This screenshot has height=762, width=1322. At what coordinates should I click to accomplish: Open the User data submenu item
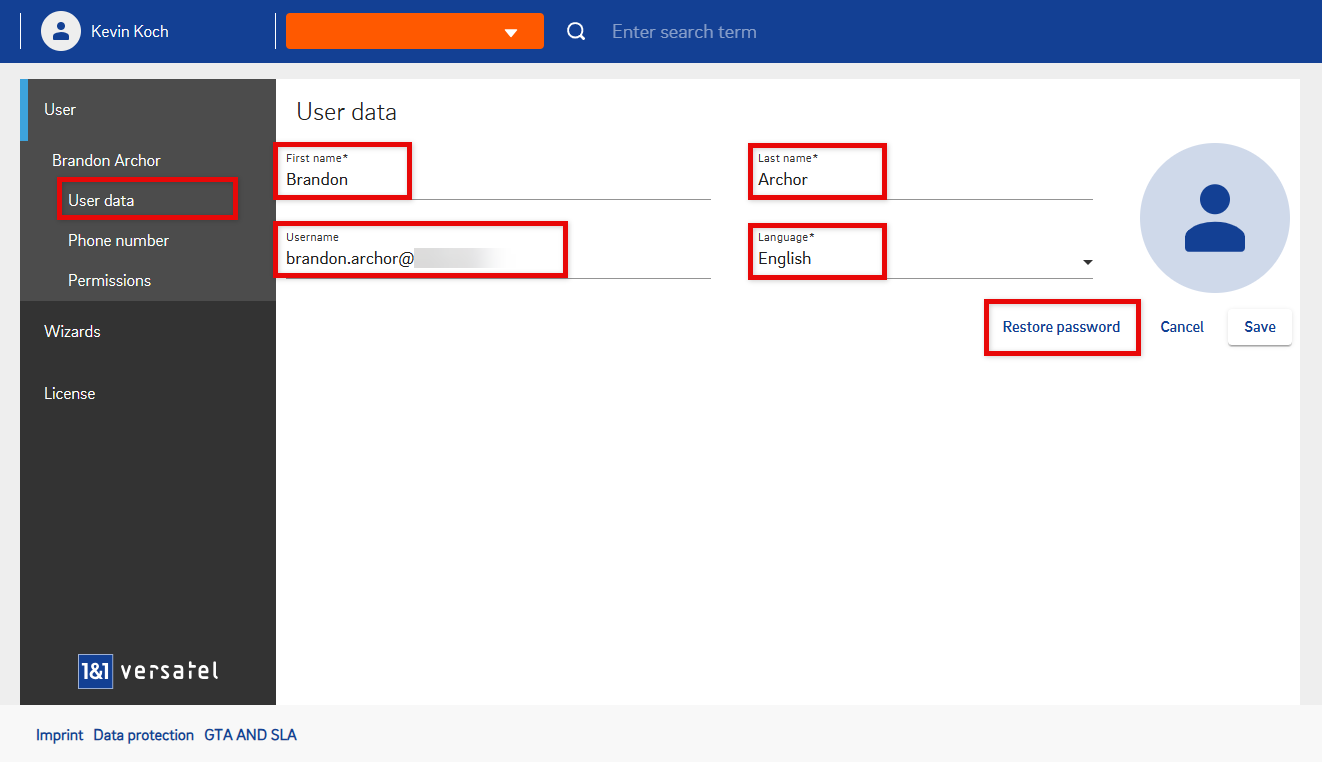click(x=101, y=200)
